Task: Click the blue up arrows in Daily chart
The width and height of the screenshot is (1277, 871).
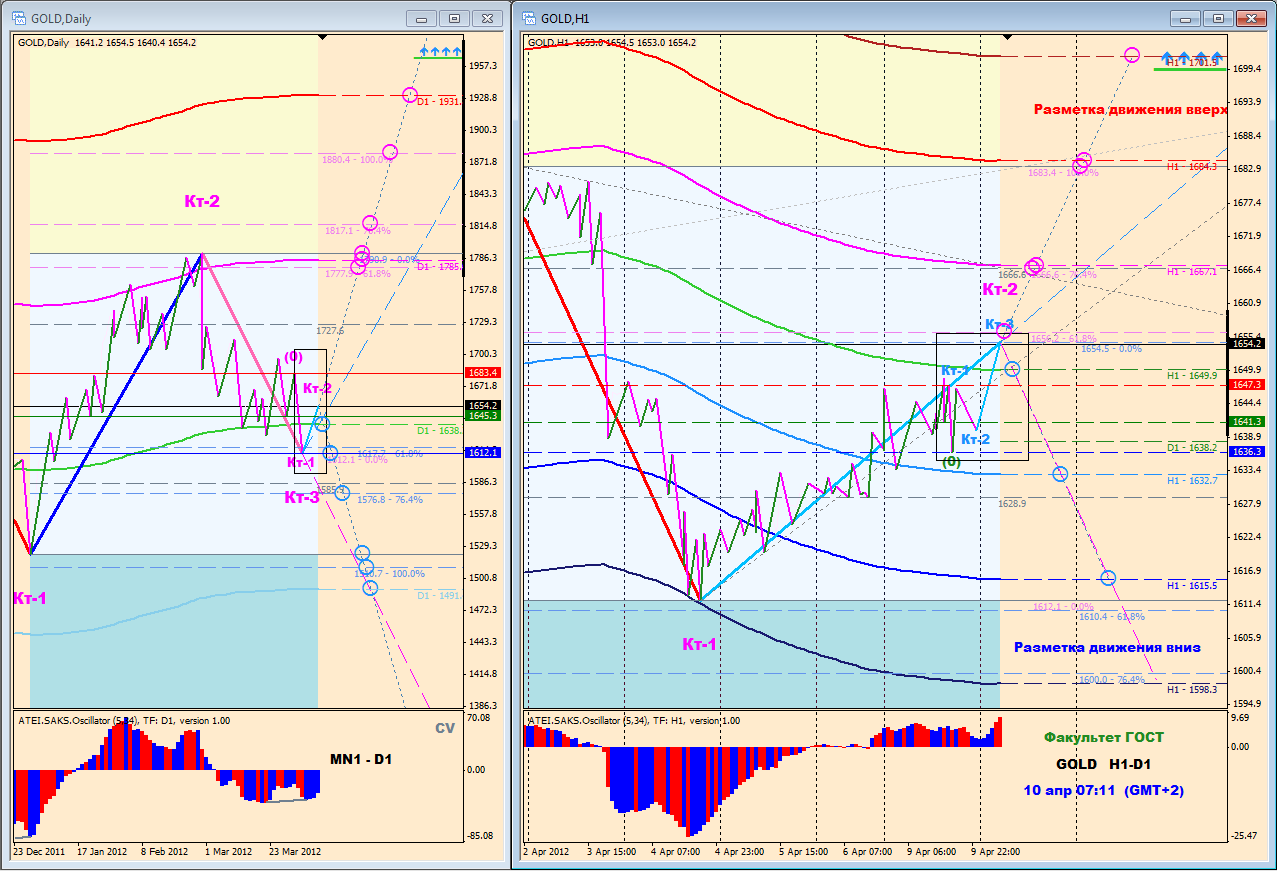Action: (440, 50)
